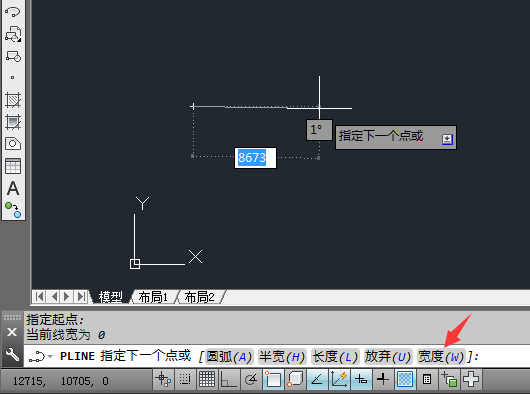Close the command line window
Image resolution: width=530 pixels, height=394 pixels.
tap(12, 332)
